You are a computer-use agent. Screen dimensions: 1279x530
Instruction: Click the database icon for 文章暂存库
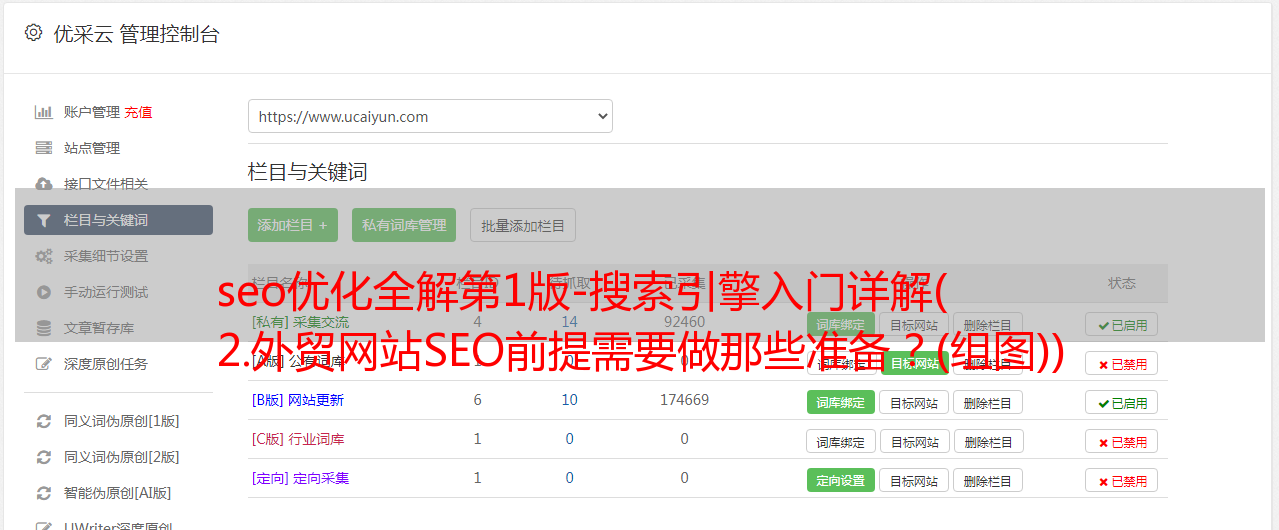(43, 328)
